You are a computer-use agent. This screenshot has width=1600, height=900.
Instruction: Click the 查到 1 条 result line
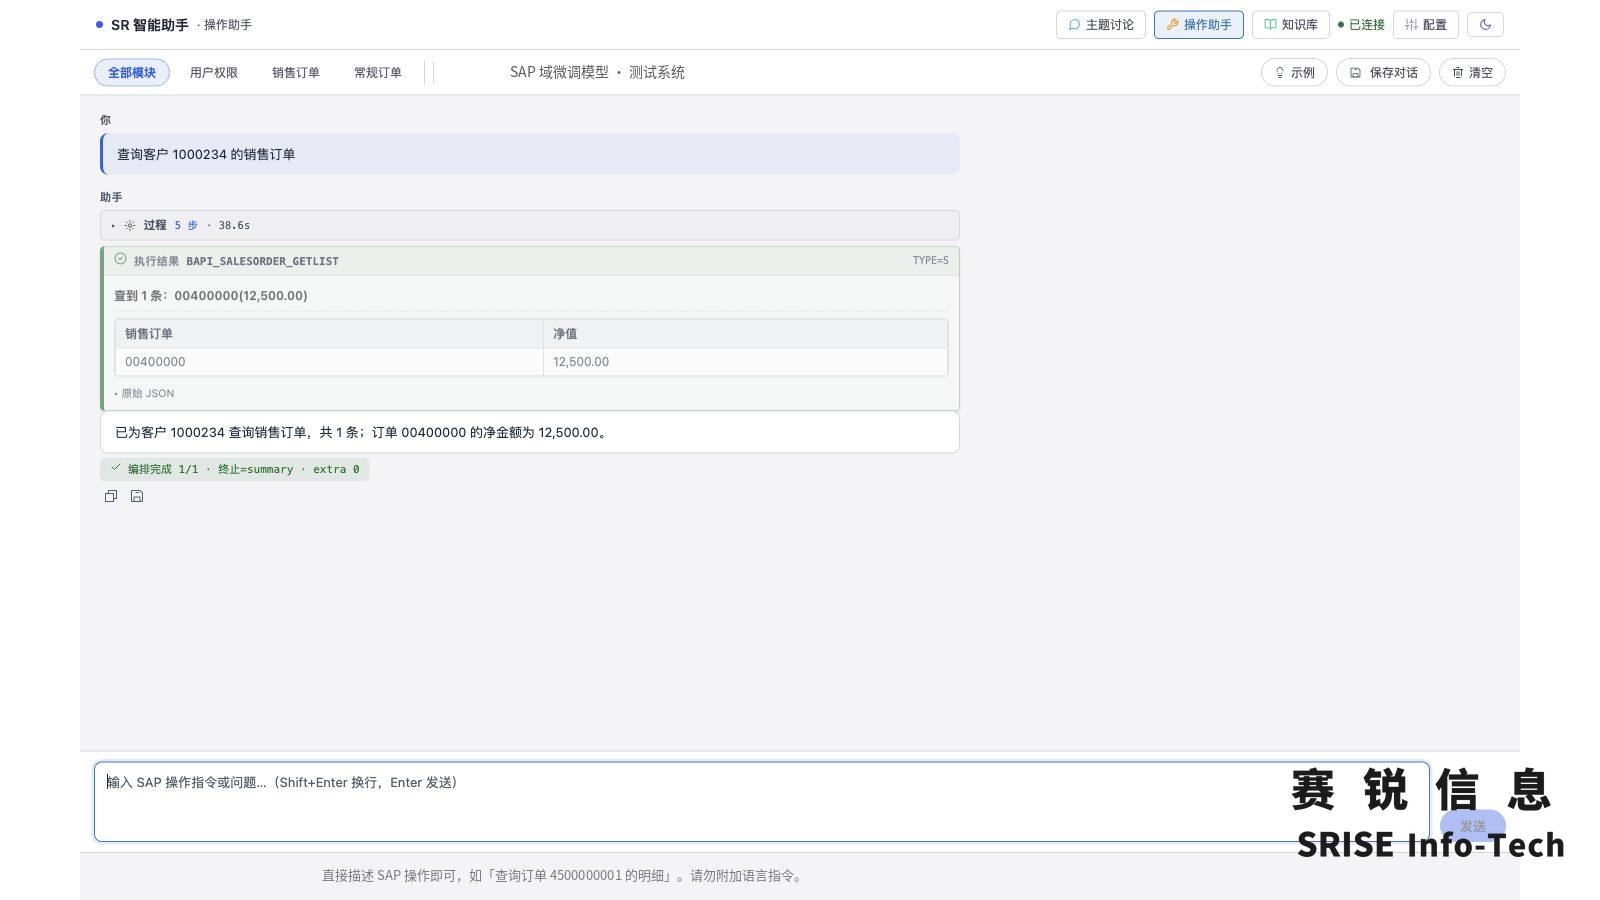pyautogui.click(x=211, y=296)
